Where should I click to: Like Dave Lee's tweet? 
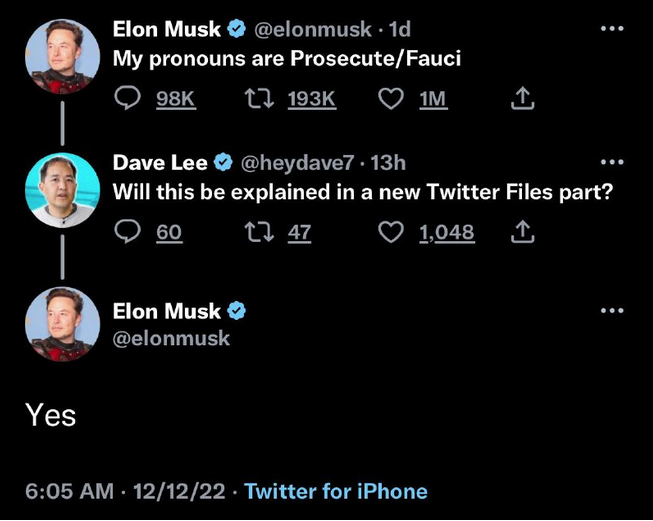pos(394,233)
